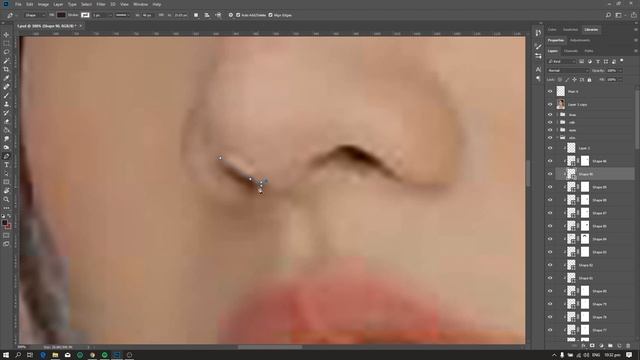The height and width of the screenshot is (360, 640).
Task: Lock layer position icon
Action: click(574, 80)
